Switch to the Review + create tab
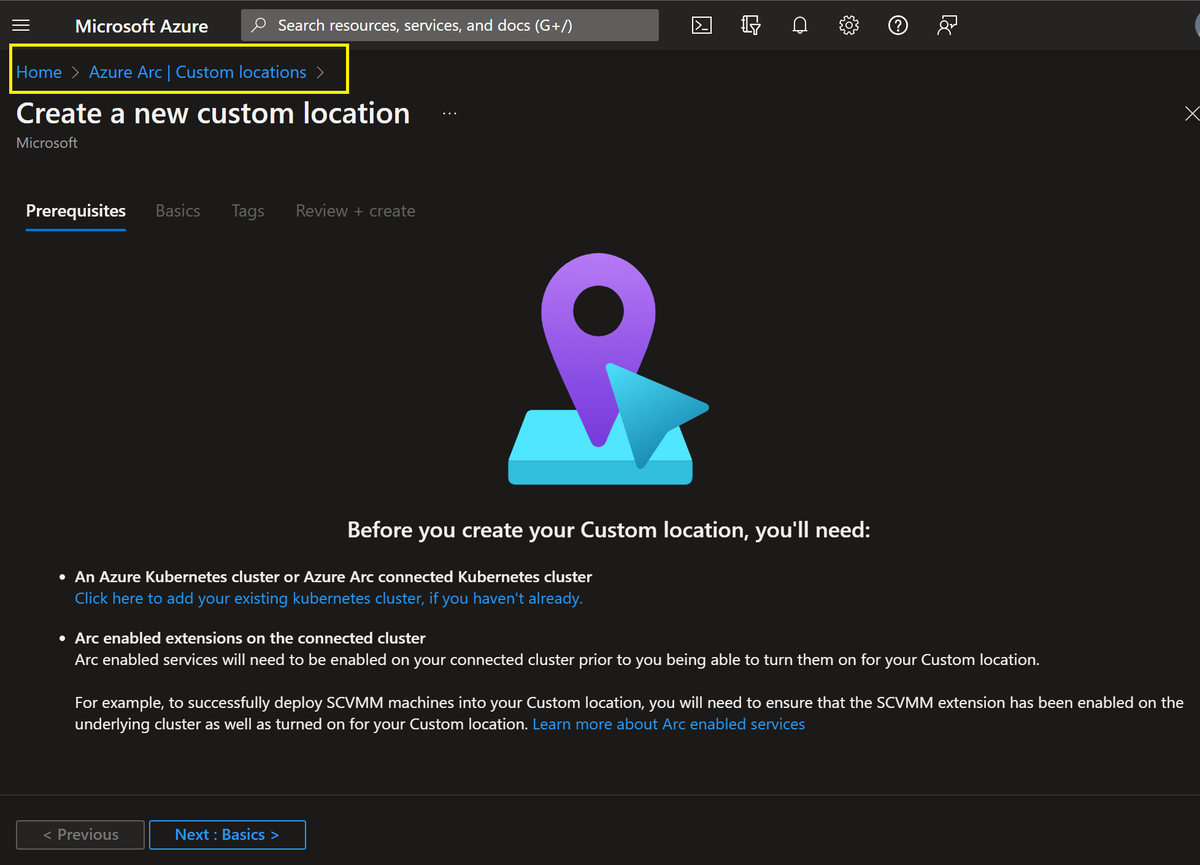1200x865 pixels. (x=355, y=211)
